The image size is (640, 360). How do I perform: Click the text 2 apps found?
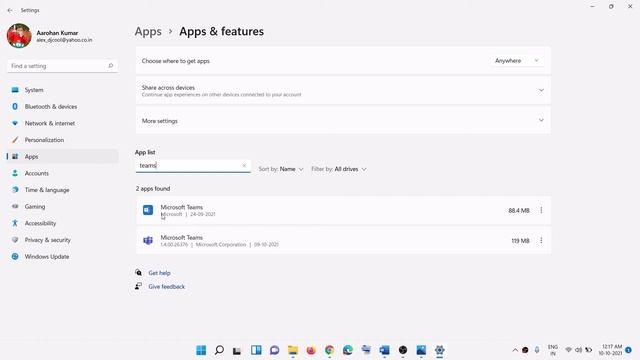153,189
